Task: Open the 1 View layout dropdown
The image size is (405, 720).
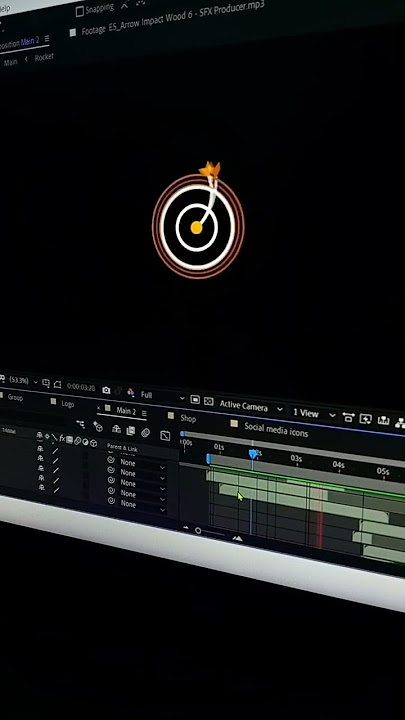Action: pyautogui.click(x=314, y=414)
